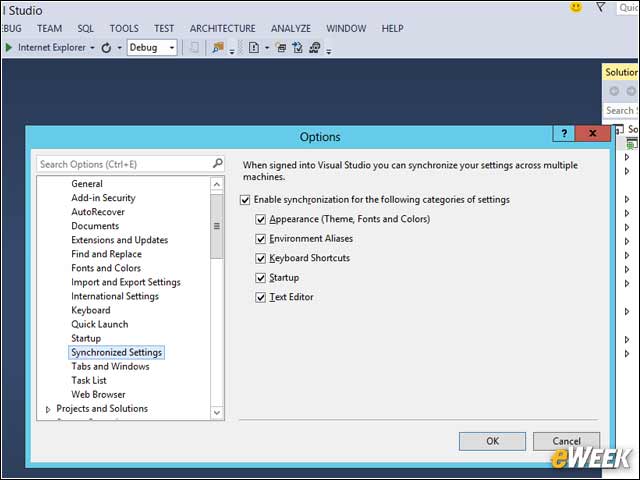Viewport: 640px width, 480px height.
Task: Open the TOOLS menu
Action: (x=124, y=29)
